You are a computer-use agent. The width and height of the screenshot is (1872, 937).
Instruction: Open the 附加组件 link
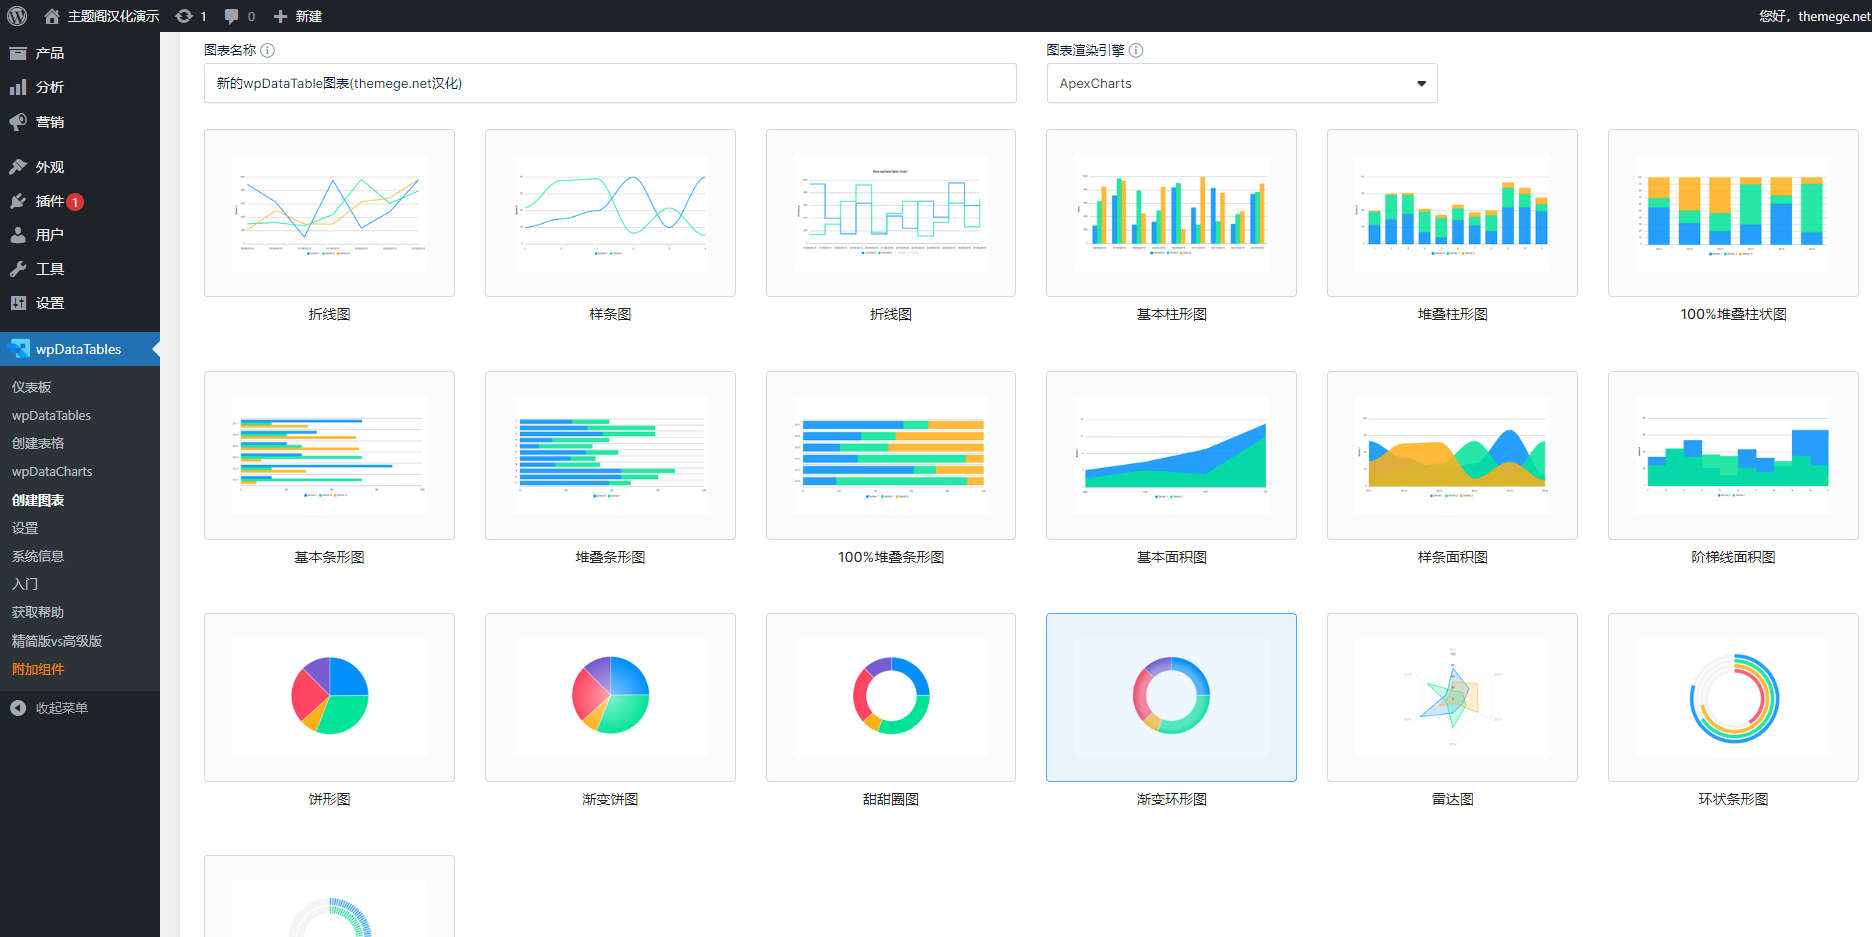click(38, 669)
